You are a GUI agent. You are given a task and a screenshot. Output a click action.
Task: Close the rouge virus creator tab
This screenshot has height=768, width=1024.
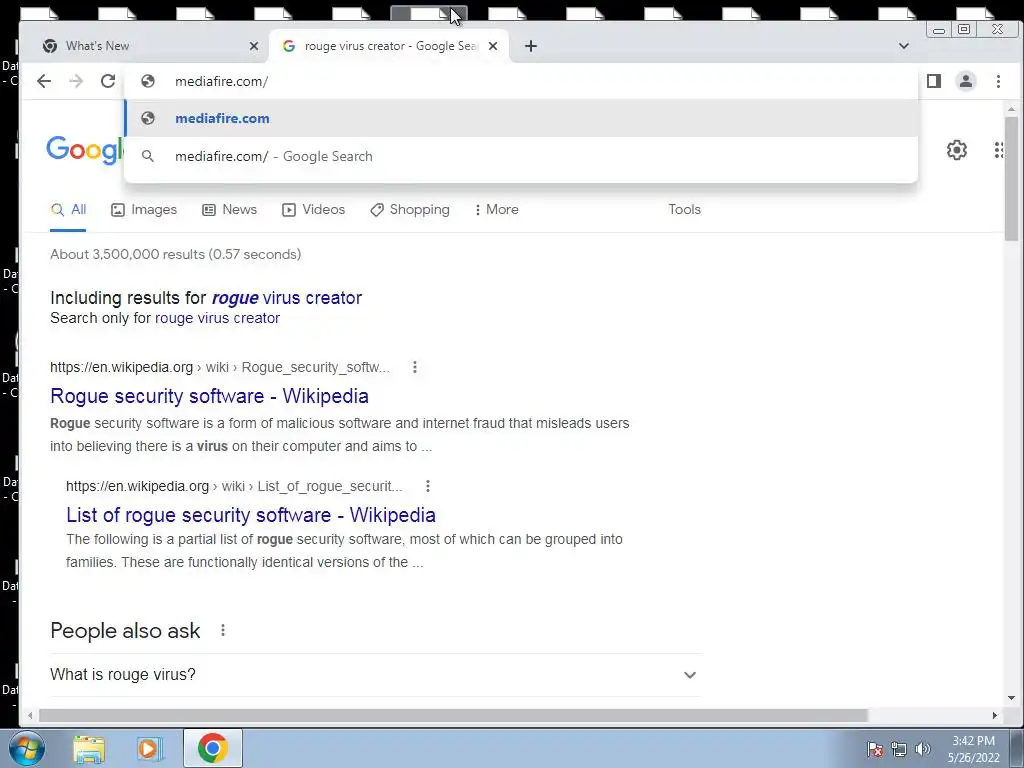493,46
